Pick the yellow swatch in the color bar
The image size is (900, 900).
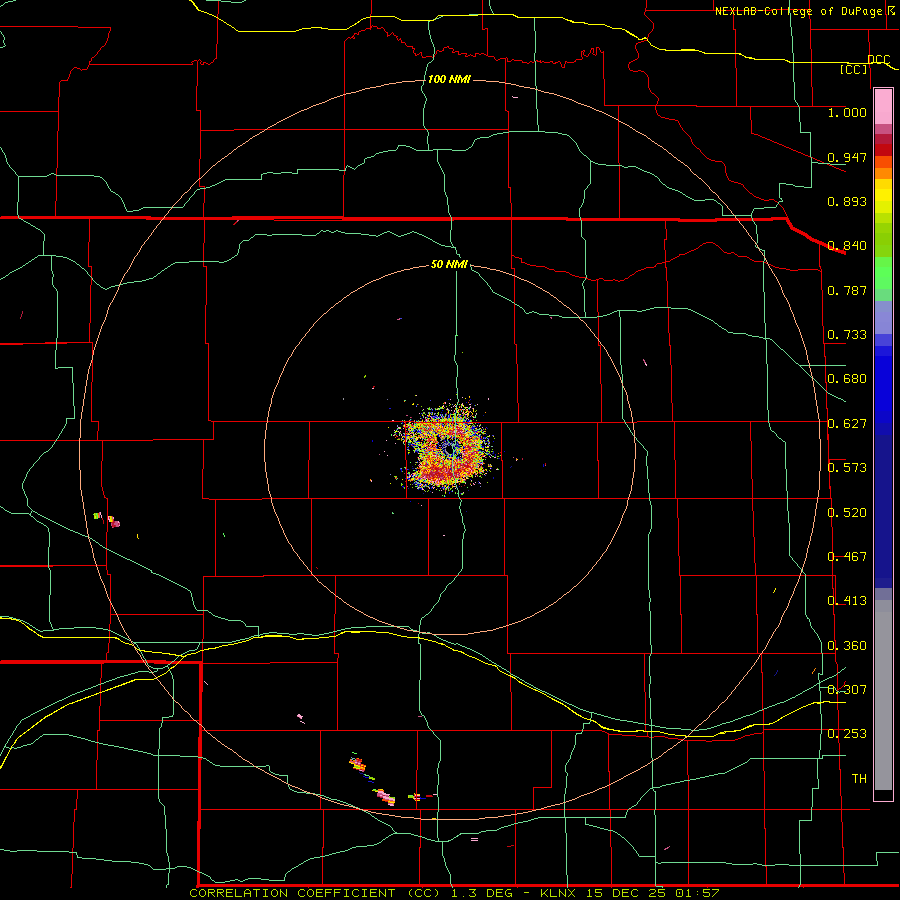point(883,196)
